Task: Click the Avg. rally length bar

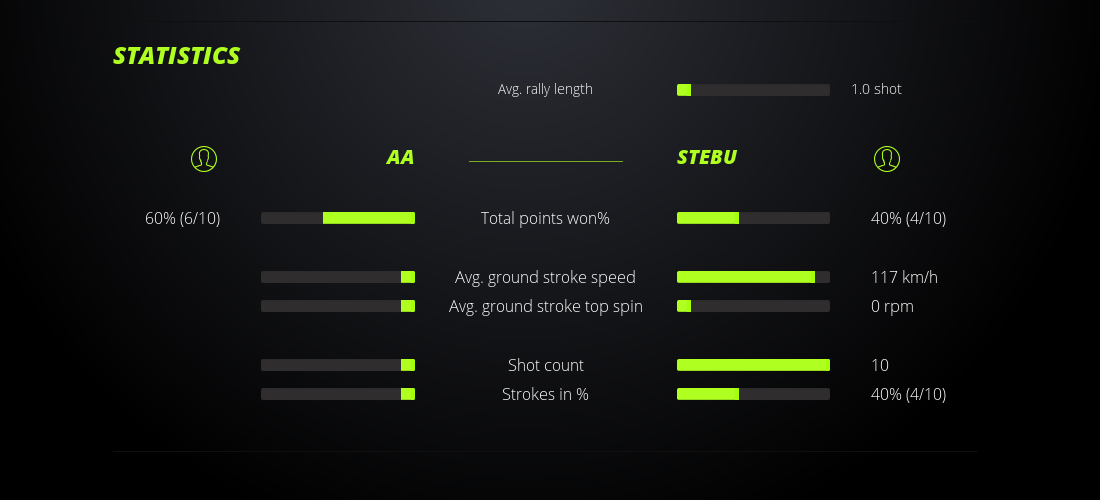Action: pyautogui.click(x=753, y=90)
